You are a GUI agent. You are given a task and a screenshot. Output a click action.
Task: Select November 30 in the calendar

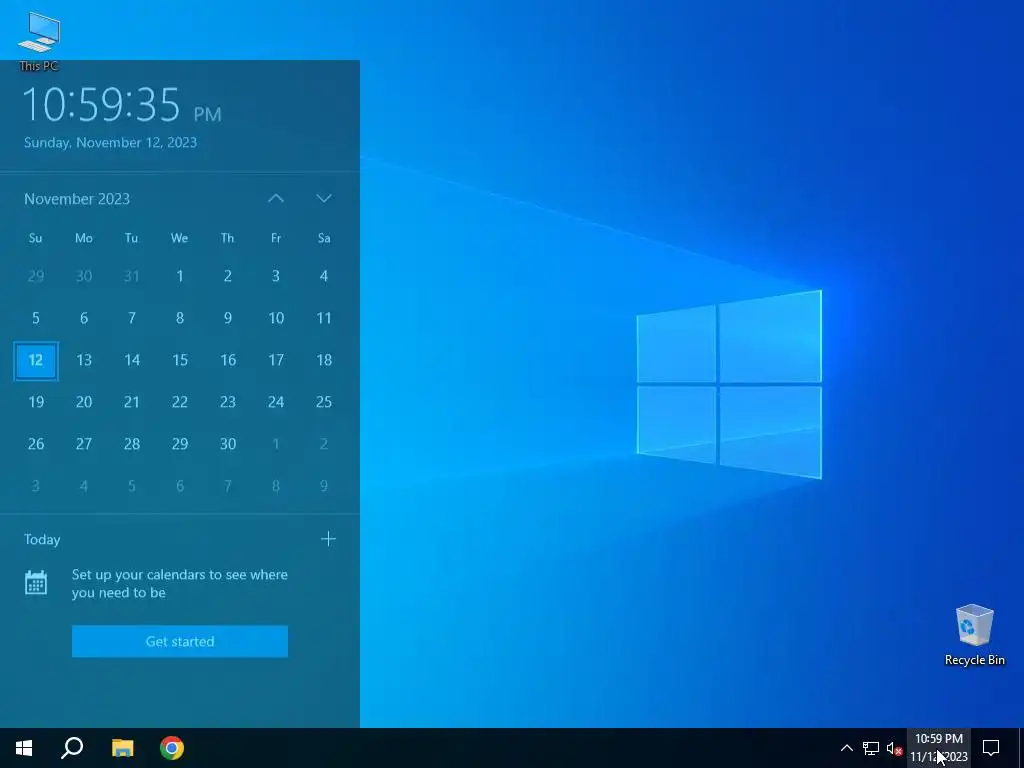tap(228, 444)
